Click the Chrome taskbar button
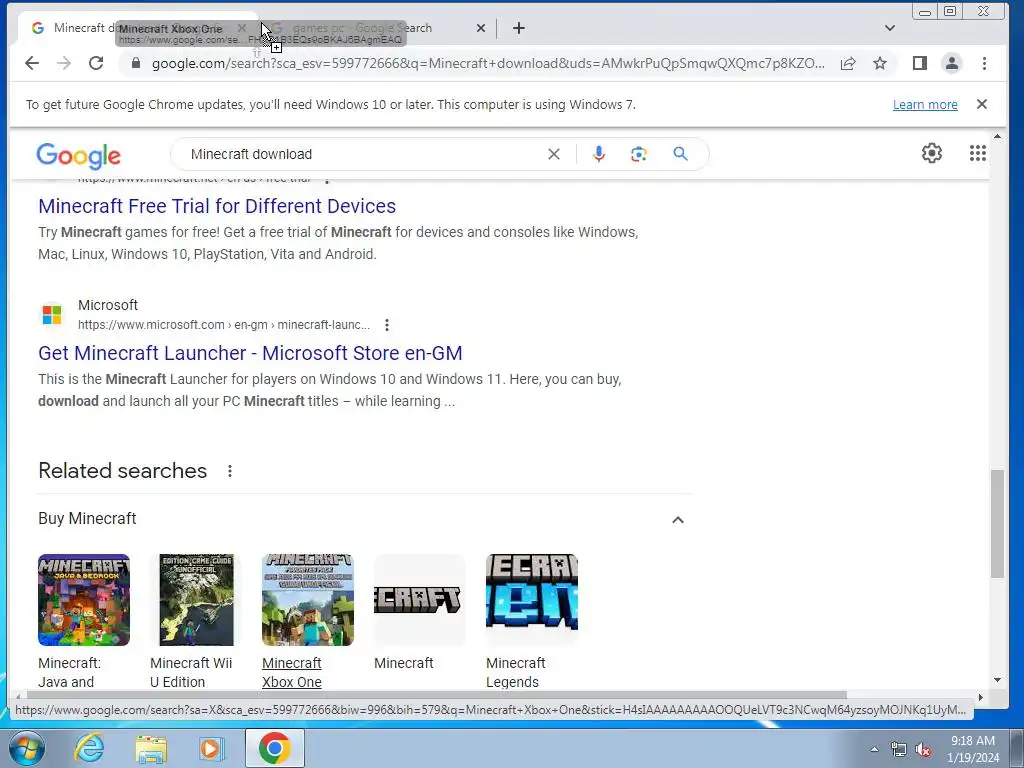1024x768 pixels. click(275, 748)
